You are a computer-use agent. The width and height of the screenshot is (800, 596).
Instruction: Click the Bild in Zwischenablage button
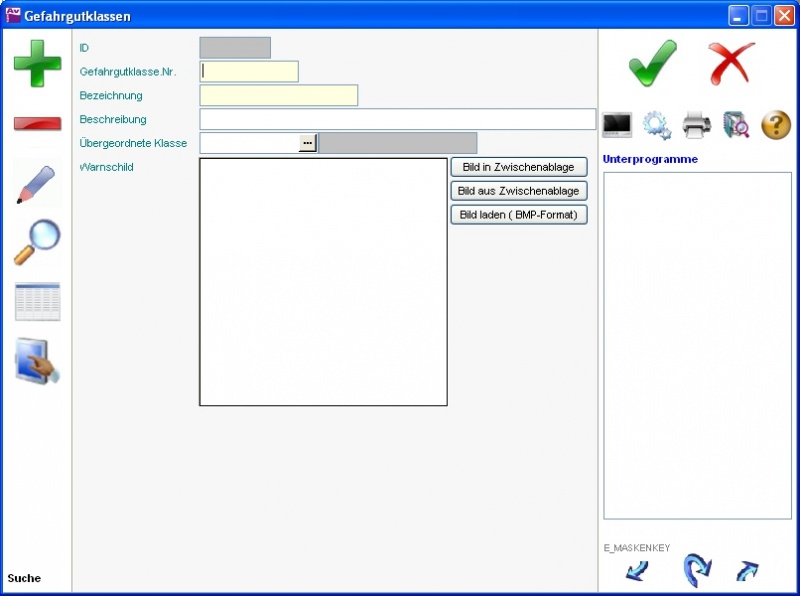coord(518,167)
